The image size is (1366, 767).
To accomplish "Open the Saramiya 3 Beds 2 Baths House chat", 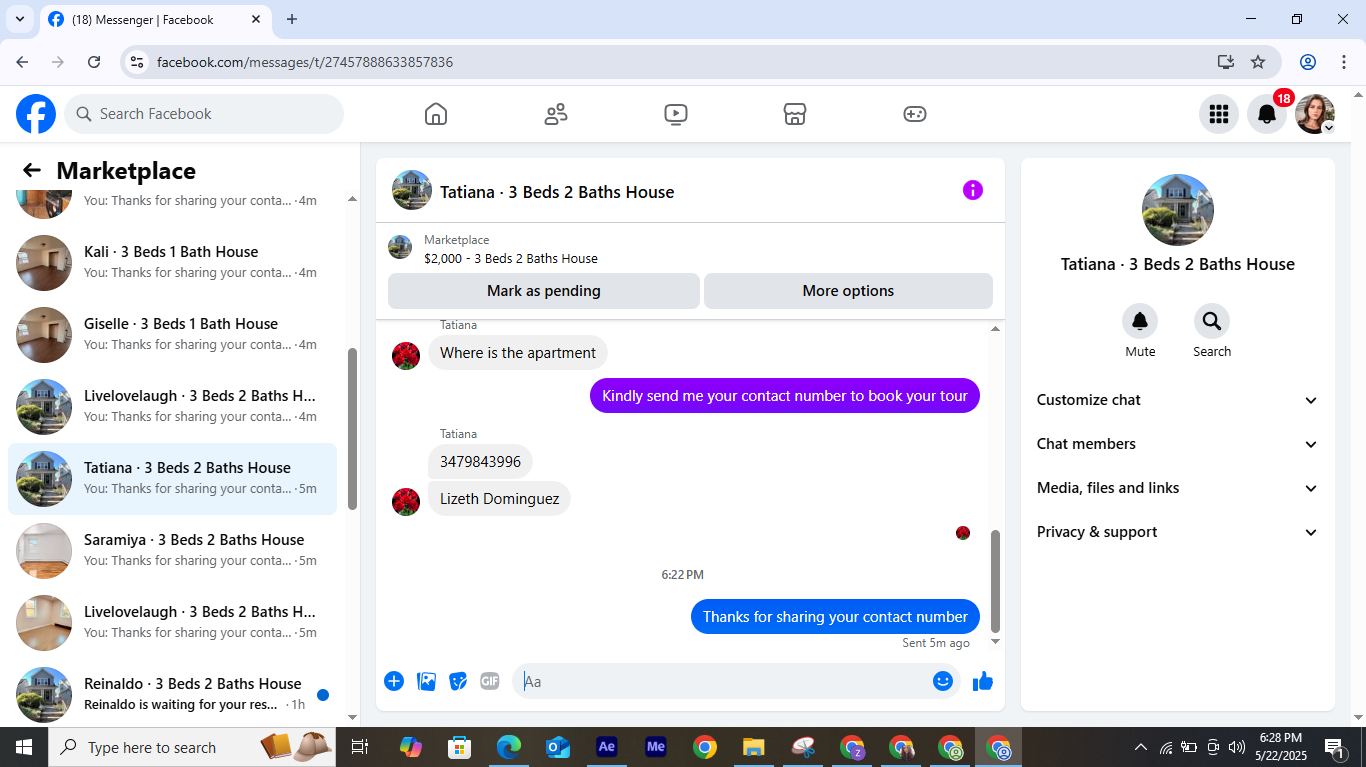I will click(172, 551).
